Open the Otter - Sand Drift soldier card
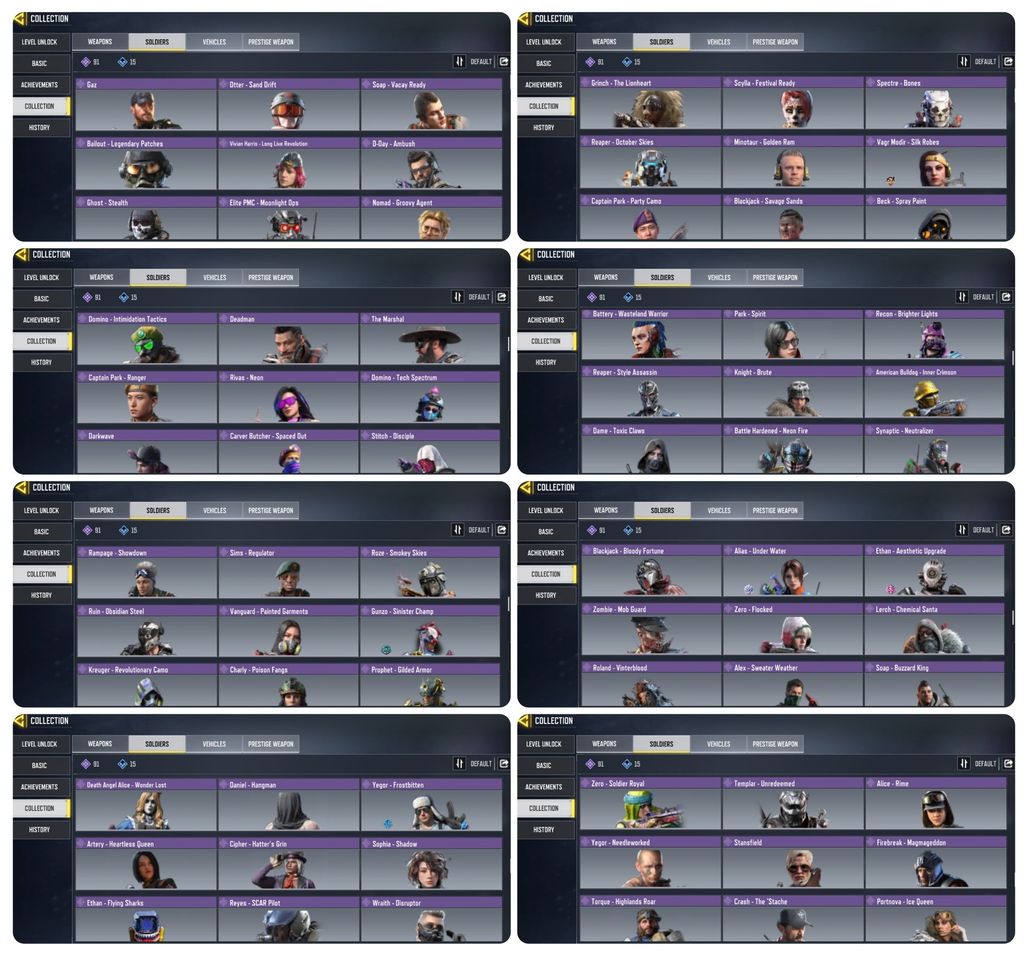 pyautogui.click(x=288, y=105)
